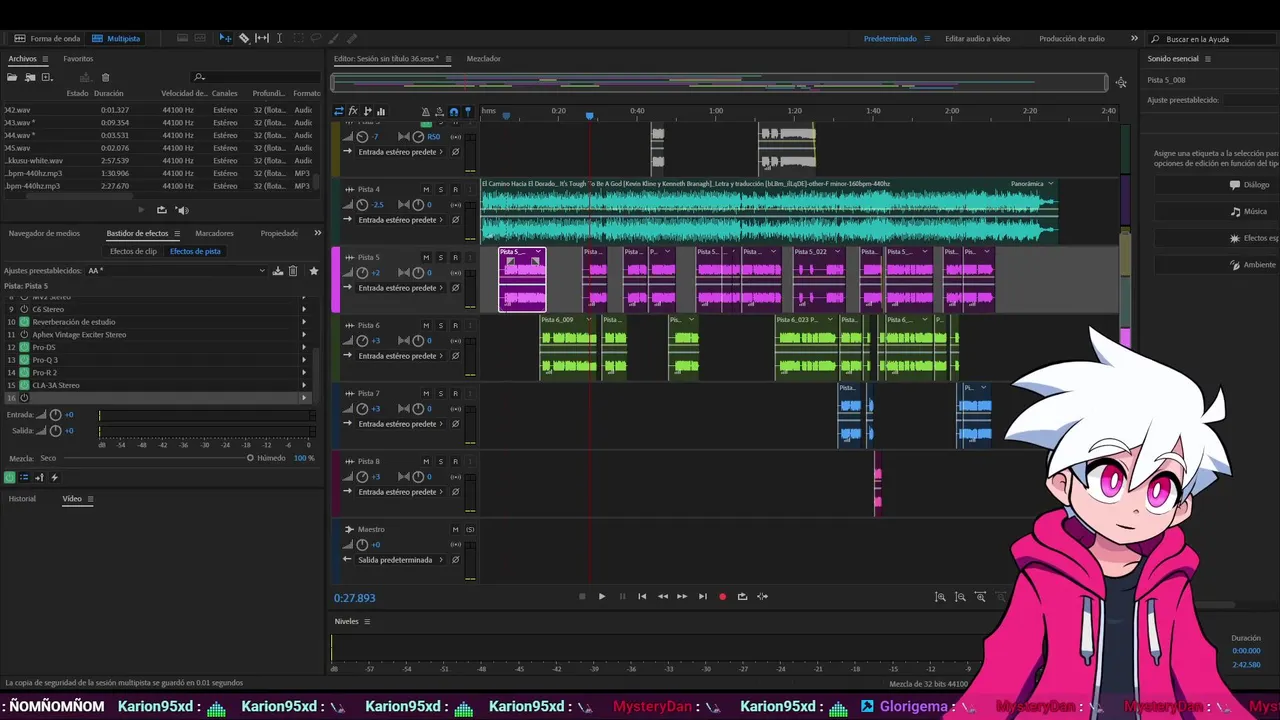Toggle loop playback in transport bar
1280x720 pixels.
tap(742, 596)
